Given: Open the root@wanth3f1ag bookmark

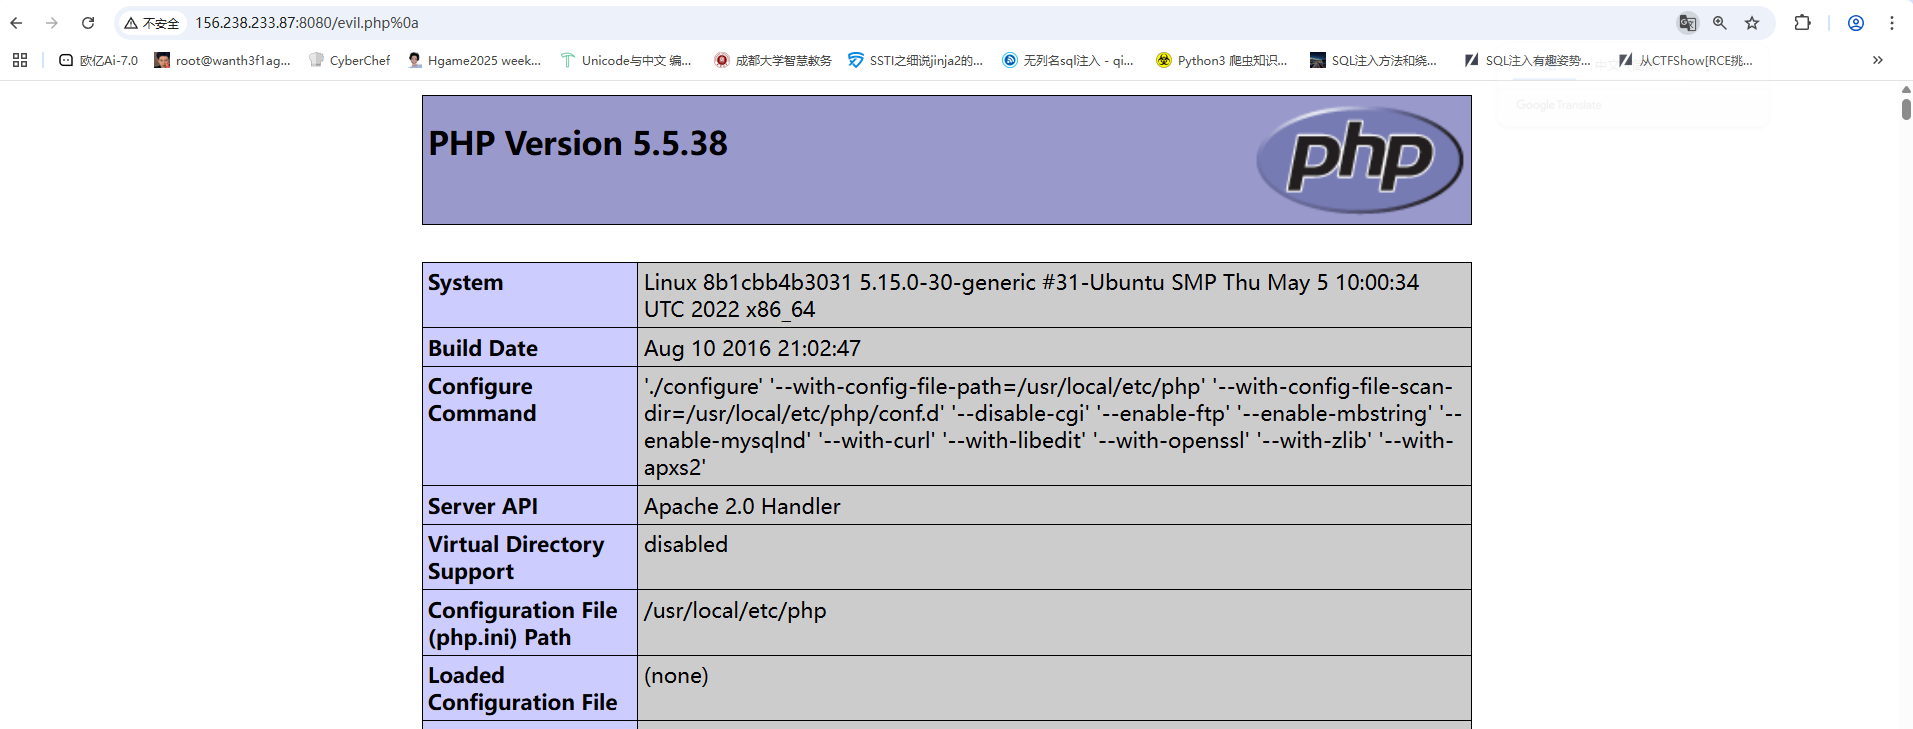Looking at the screenshot, I should tap(223, 60).
